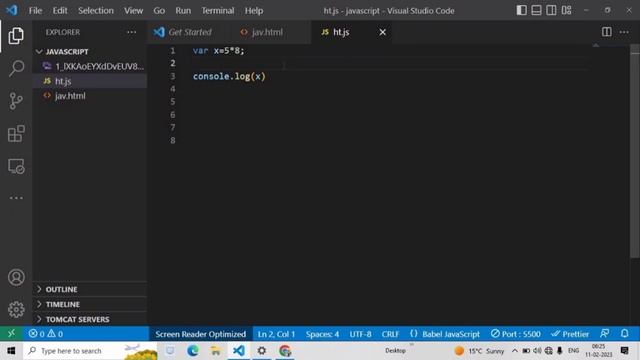640x360 pixels.
Task: Toggle the bottom panel layout icon
Action: [536, 10]
